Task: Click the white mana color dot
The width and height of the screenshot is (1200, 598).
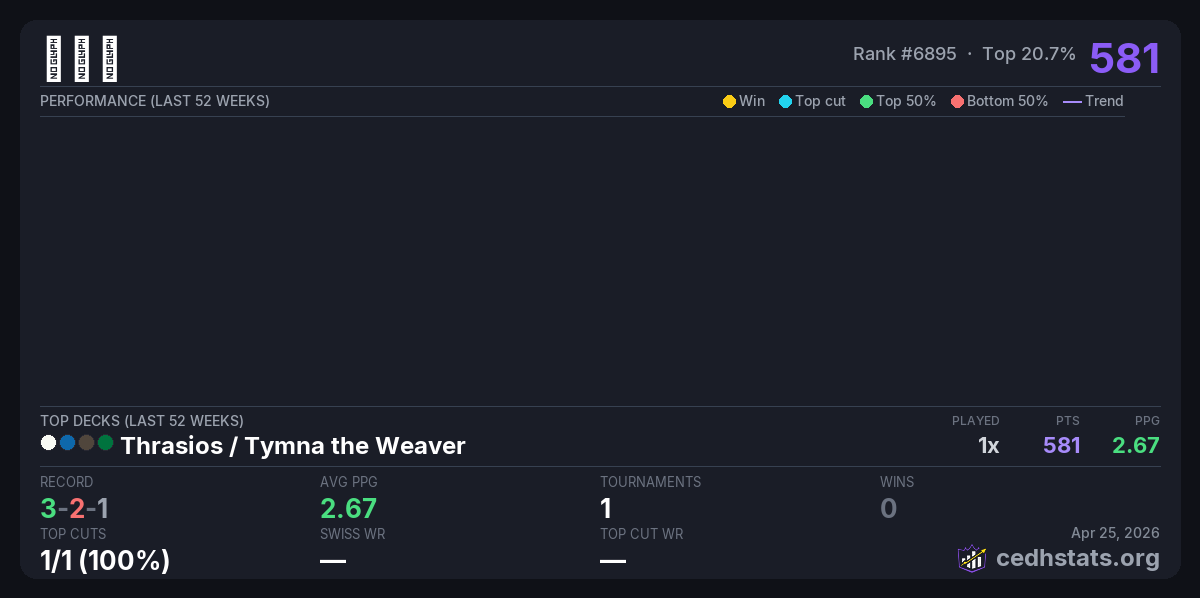Action: coord(48,442)
